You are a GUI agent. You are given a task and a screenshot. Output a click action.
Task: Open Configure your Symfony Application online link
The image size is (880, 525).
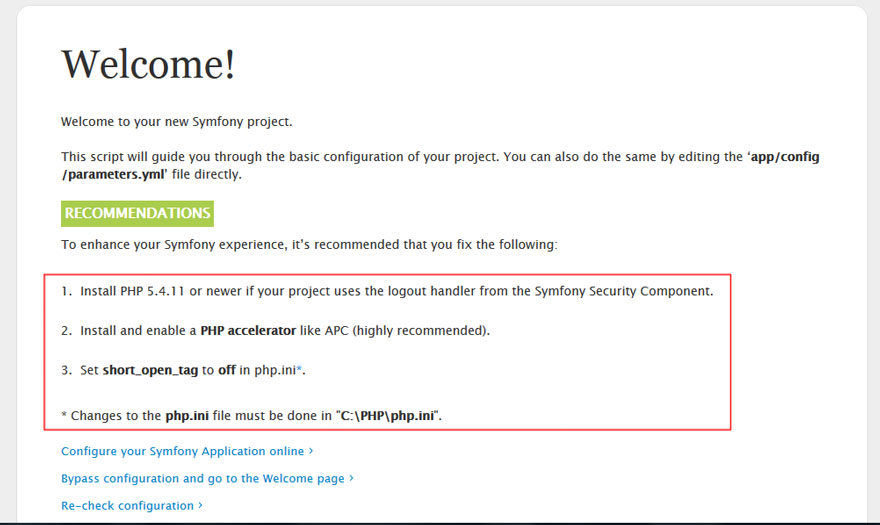pyautogui.click(x=182, y=451)
